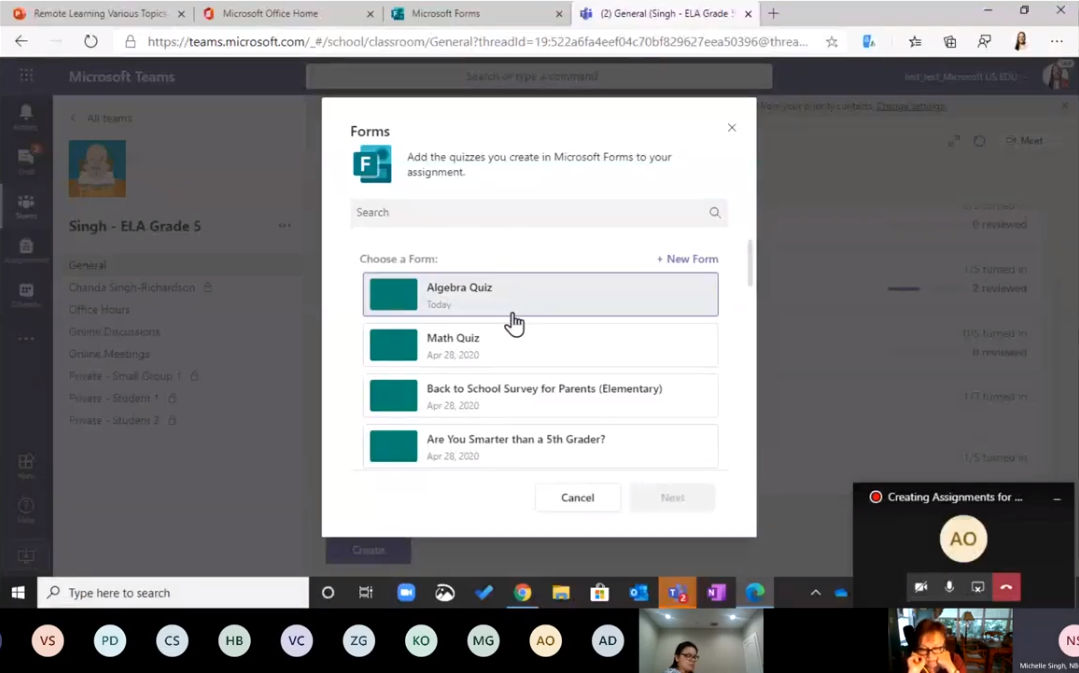This screenshot has width=1079, height=673.
Task: Click the + New Form link
Action: (687, 259)
